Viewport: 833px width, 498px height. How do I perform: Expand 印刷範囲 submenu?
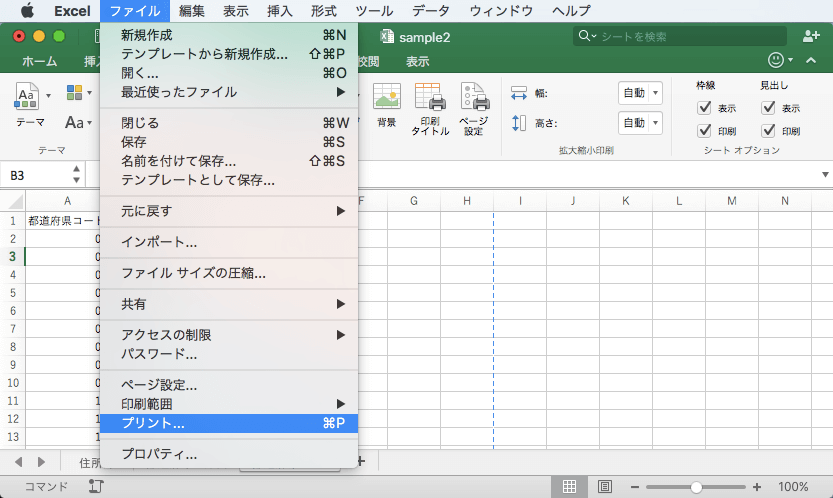click(x=229, y=404)
